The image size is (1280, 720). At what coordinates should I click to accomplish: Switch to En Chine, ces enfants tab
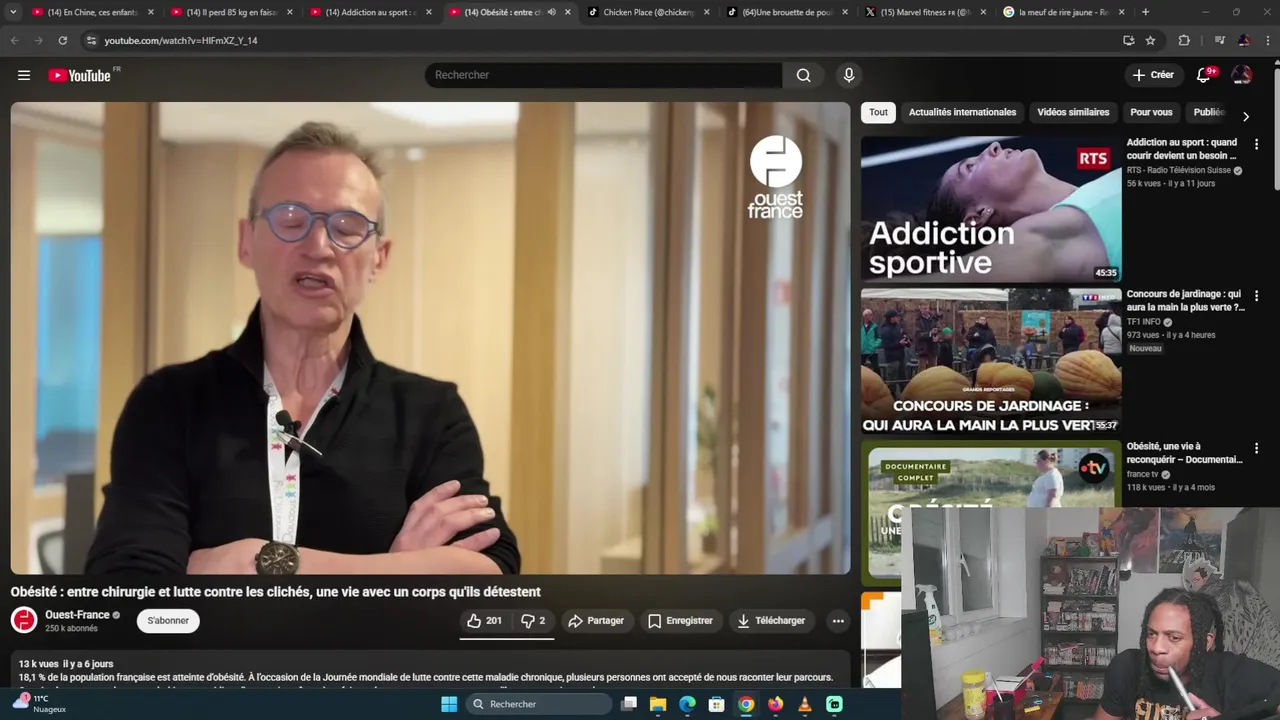pos(93,12)
